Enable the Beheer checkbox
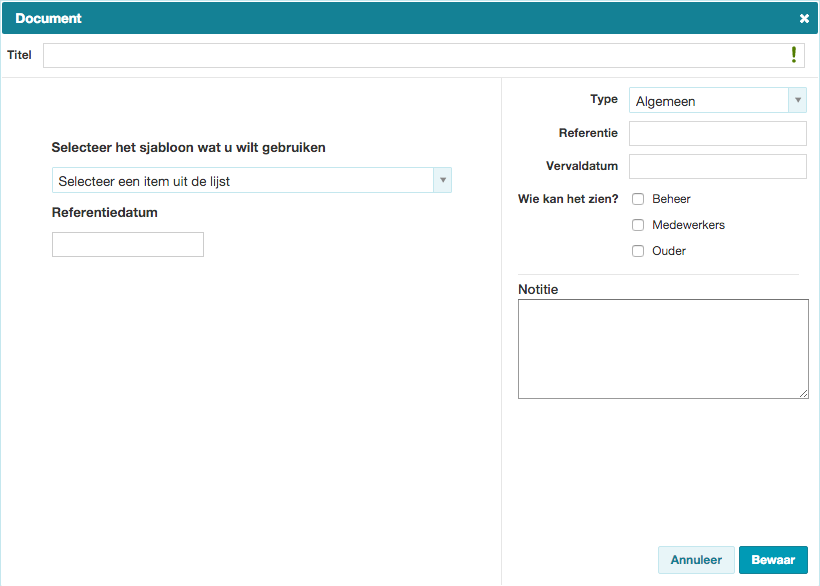820x586 pixels. click(637, 199)
